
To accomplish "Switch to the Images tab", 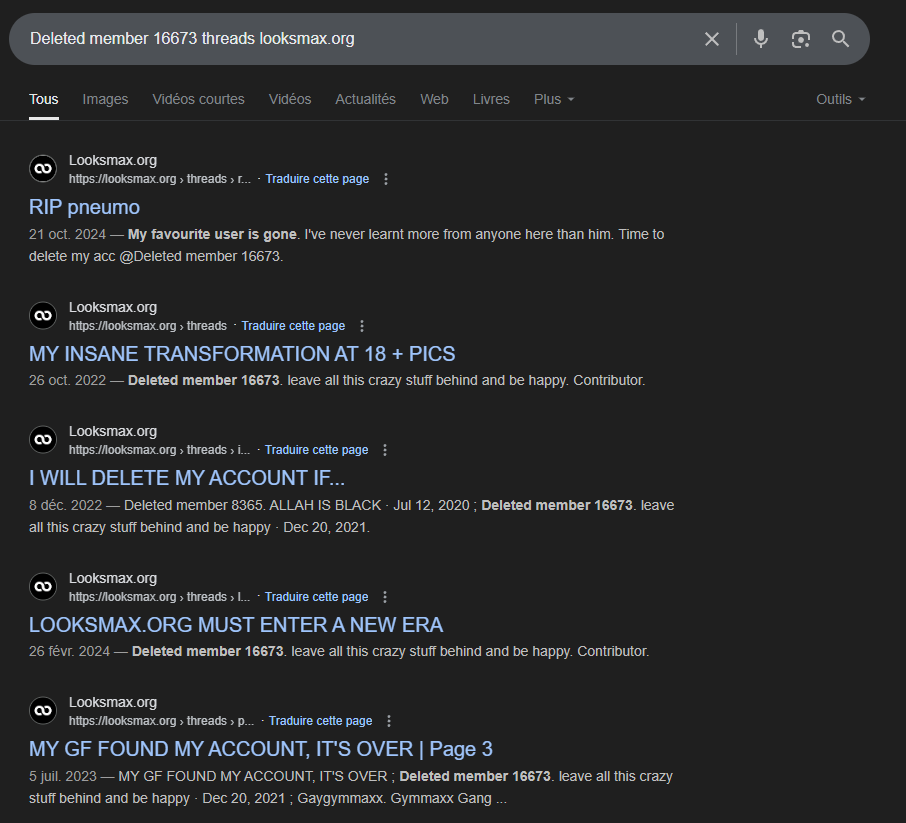I will click(105, 99).
